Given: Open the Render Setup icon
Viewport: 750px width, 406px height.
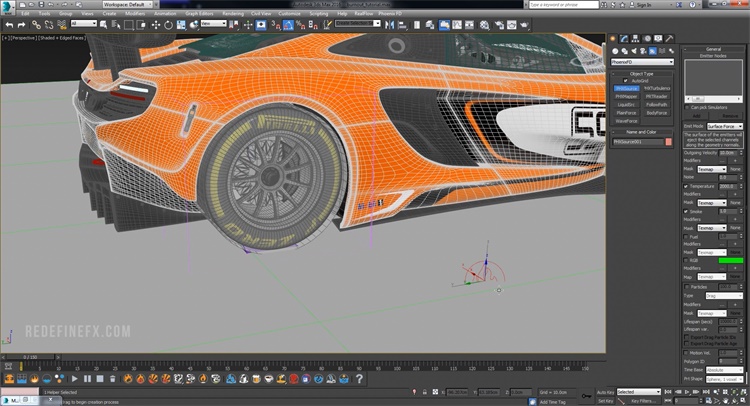Looking at the screenshot, I should [x=499, y=25].
